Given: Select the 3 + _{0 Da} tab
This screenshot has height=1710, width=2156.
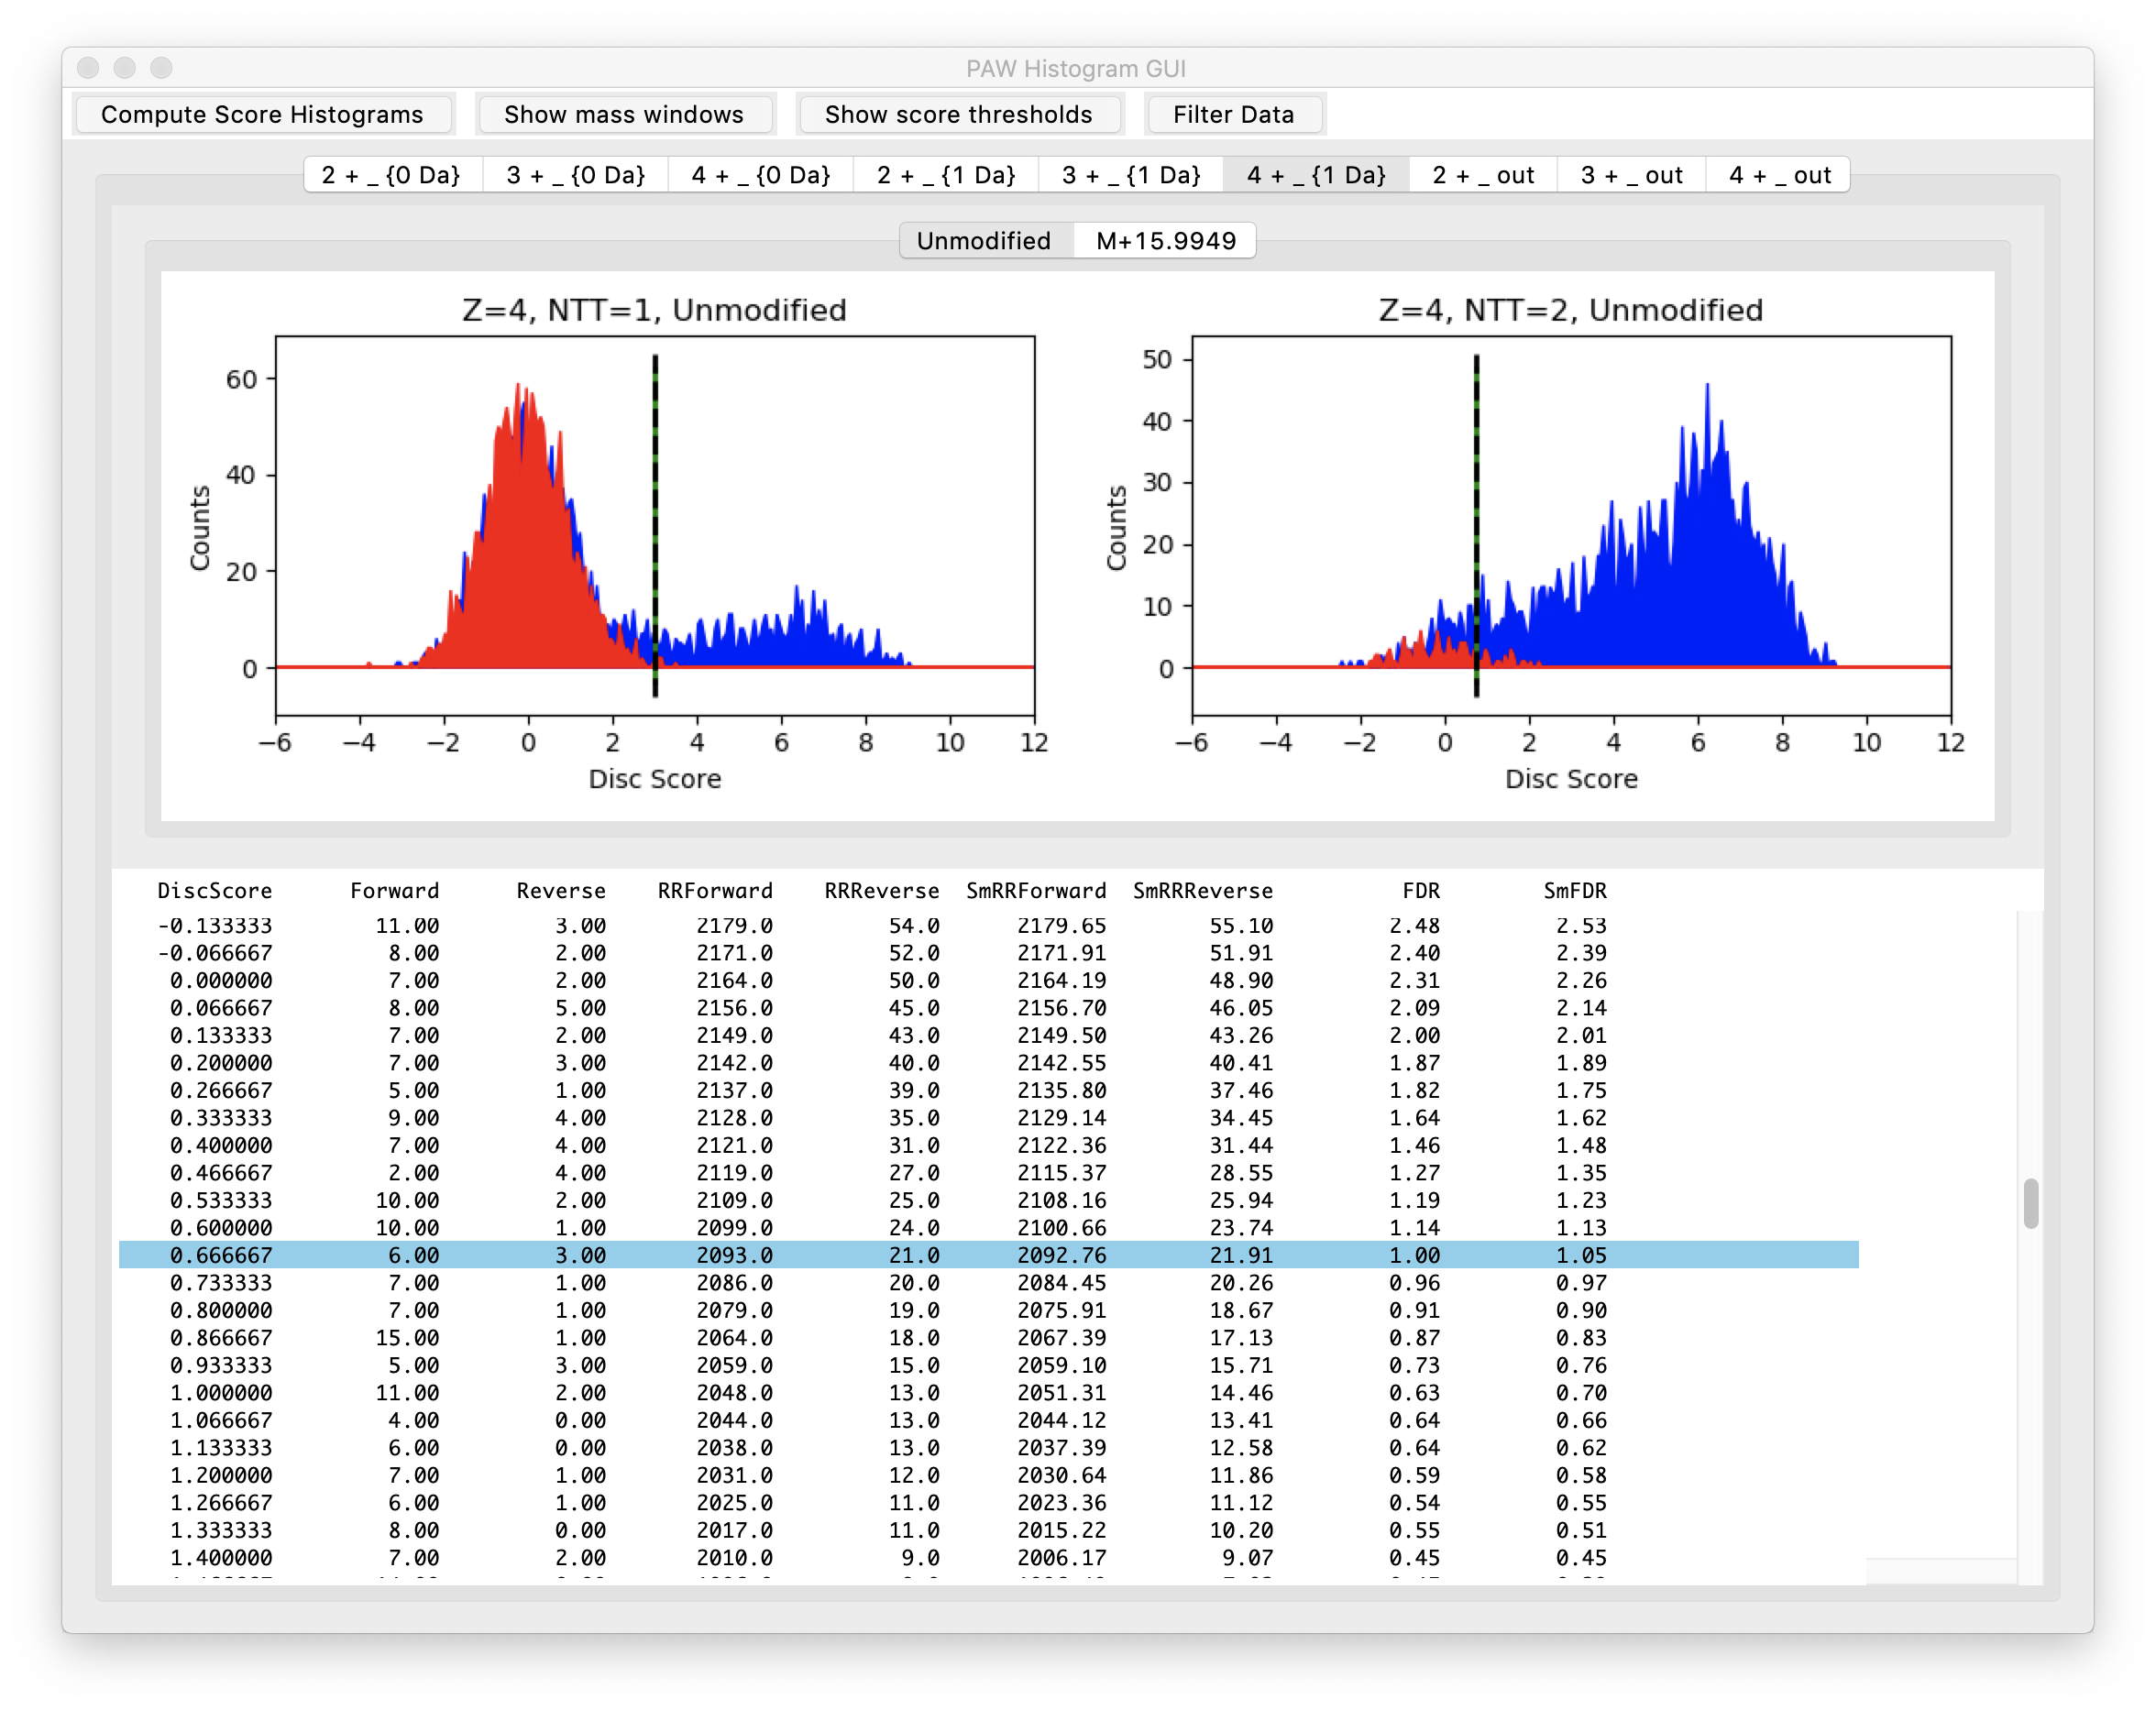Looking at the screenshot, I should pyautogui.click(x=575, y=175).
